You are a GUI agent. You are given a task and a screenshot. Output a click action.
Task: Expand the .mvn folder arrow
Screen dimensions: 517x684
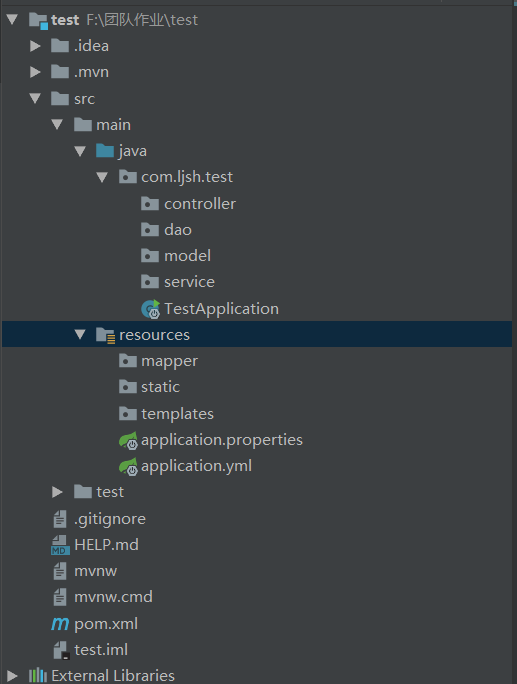(x=35, y=72)
